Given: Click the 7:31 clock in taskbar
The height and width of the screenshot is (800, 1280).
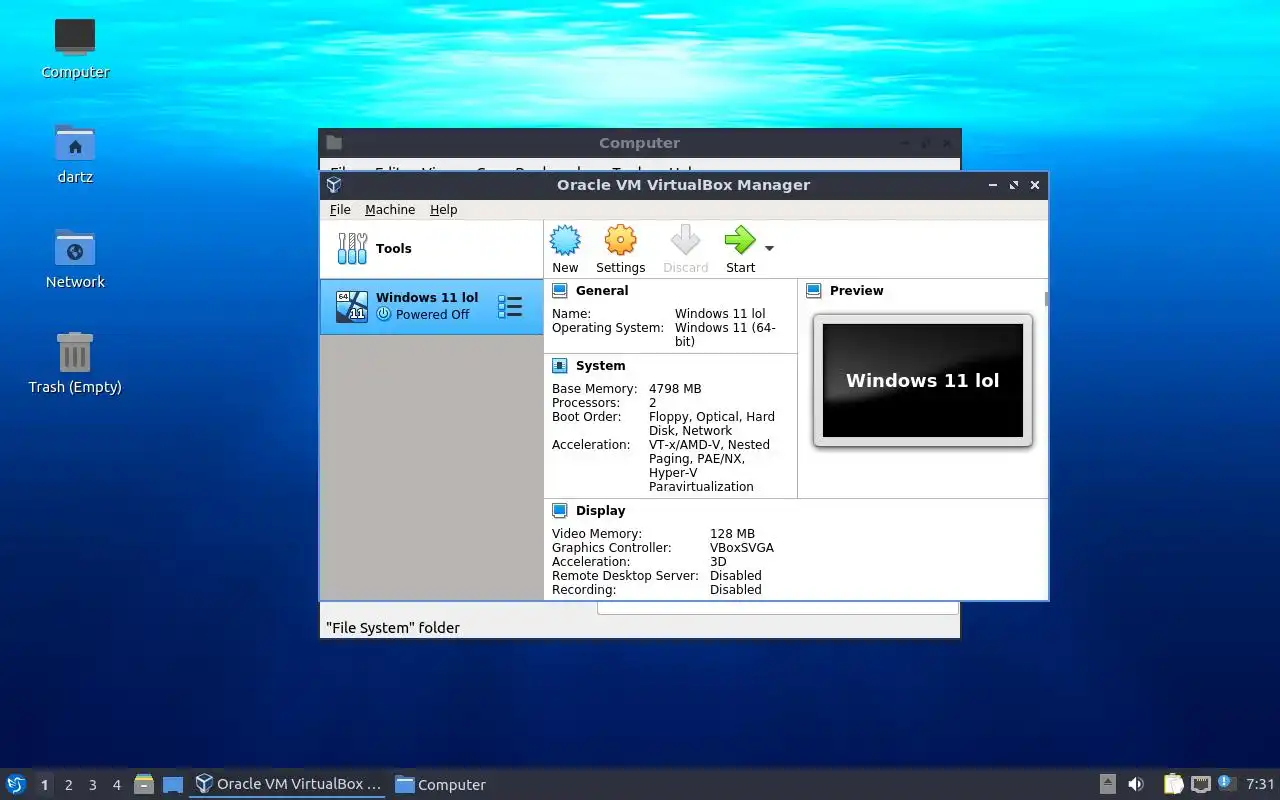Looking at the screenshot, I should (x=1260, y=784).
